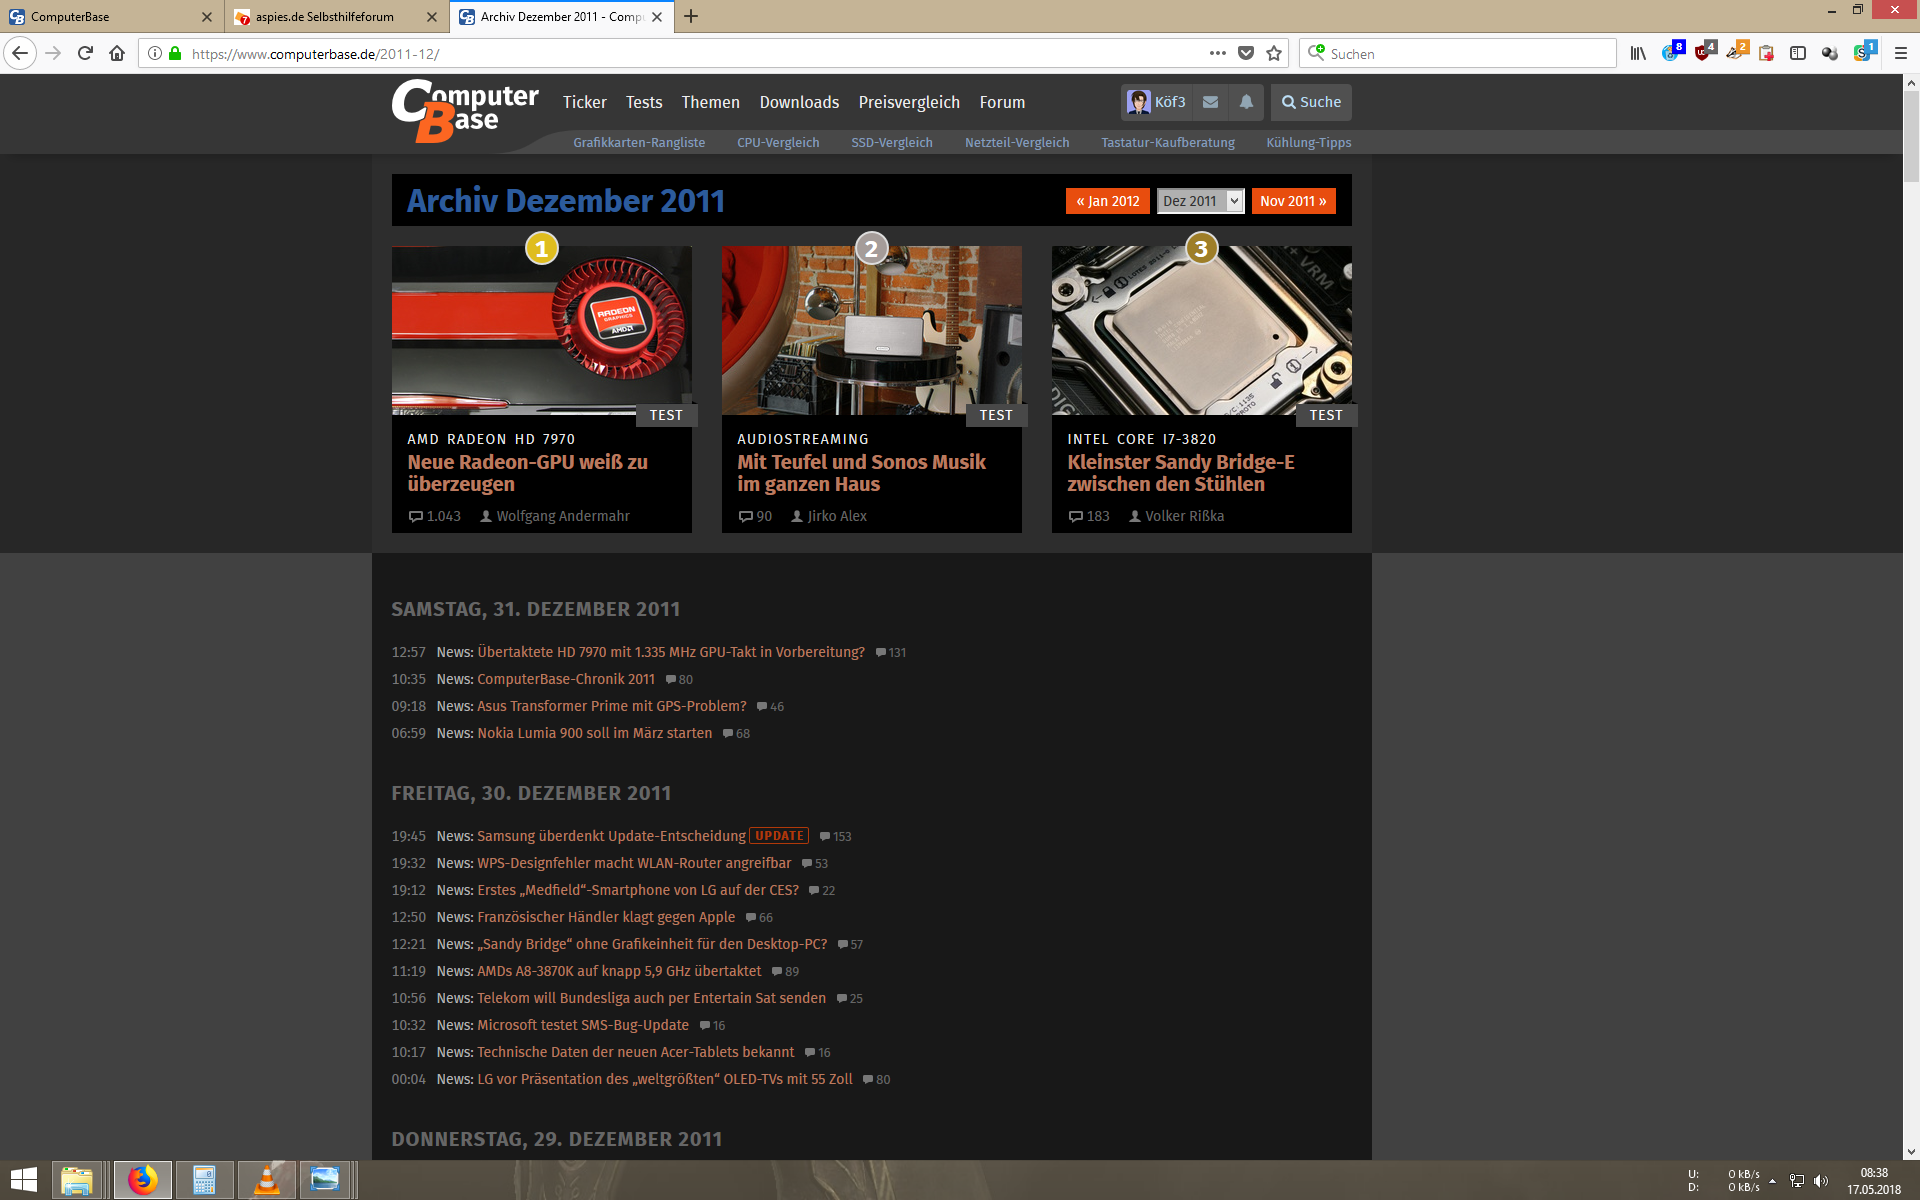This screenshot has width=1920, height=1200.
Task: Reload the page
Action: (x=85, y=54)
